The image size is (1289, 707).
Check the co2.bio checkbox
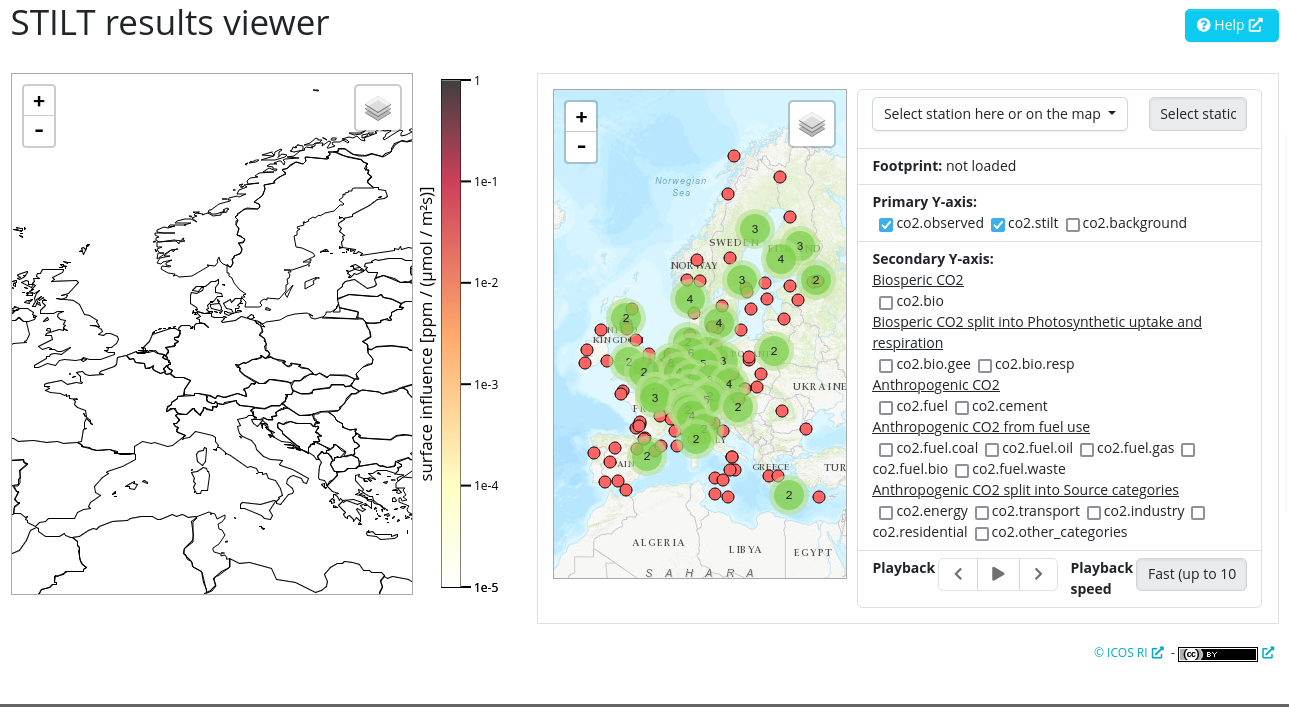pyautogui.click(x=886, y=302)
